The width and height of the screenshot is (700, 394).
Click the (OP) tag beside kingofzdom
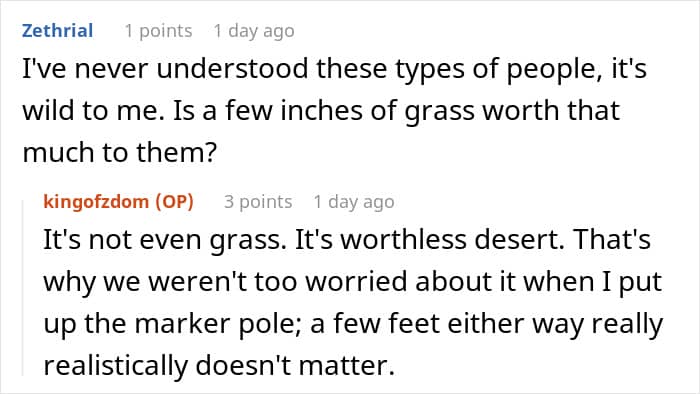pos(175,202)
